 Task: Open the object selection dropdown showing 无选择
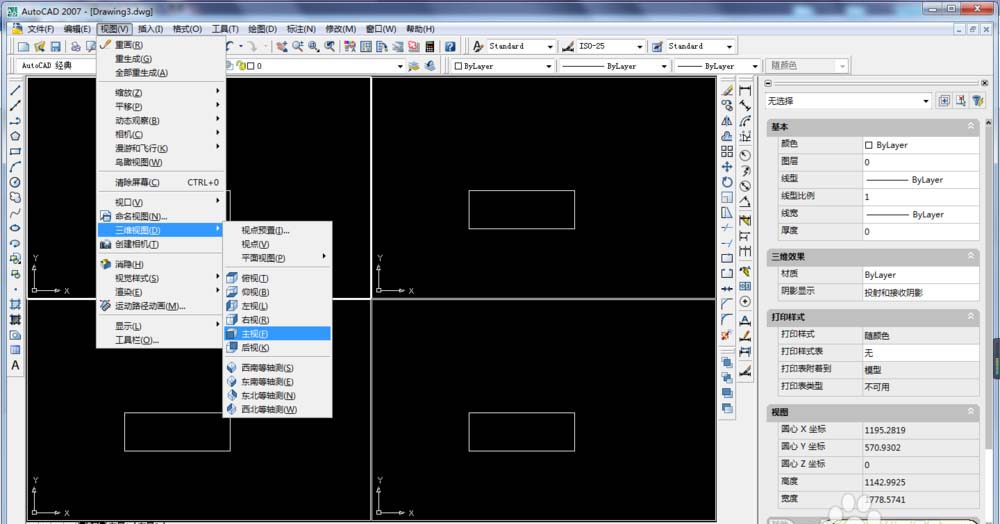[848, 101]
